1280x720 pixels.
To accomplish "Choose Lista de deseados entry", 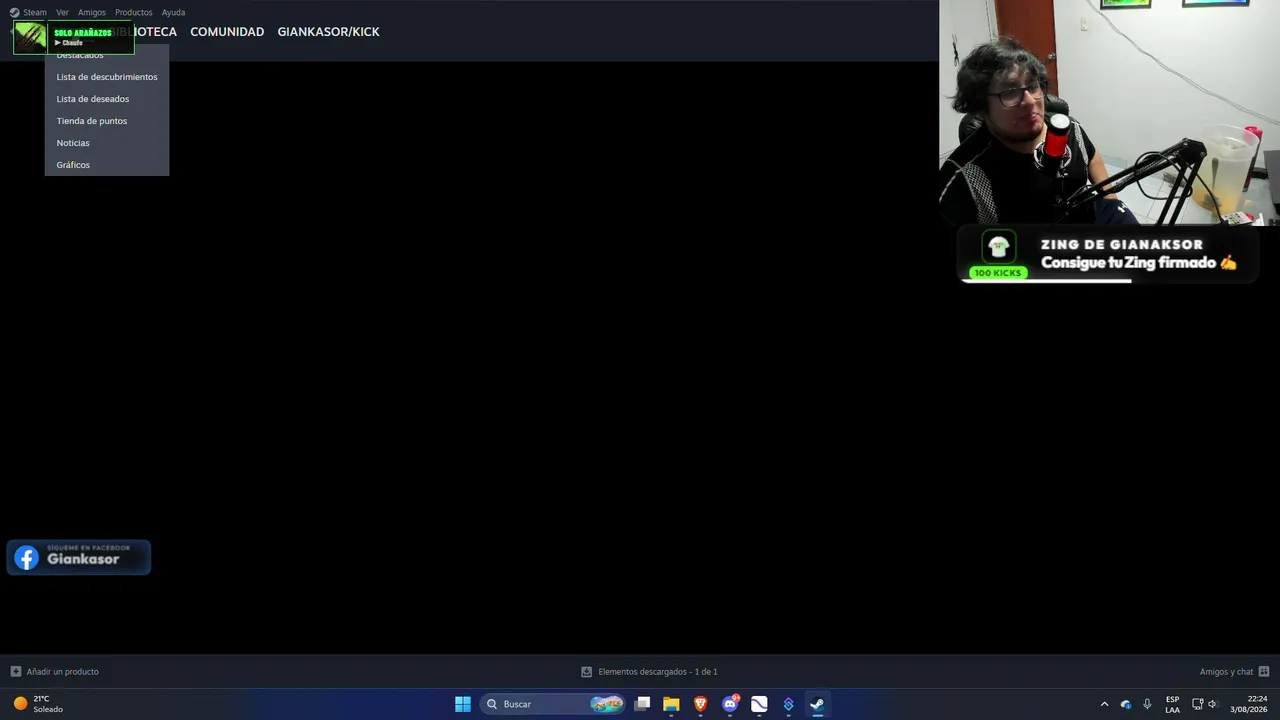I will (x=107, y=99).
